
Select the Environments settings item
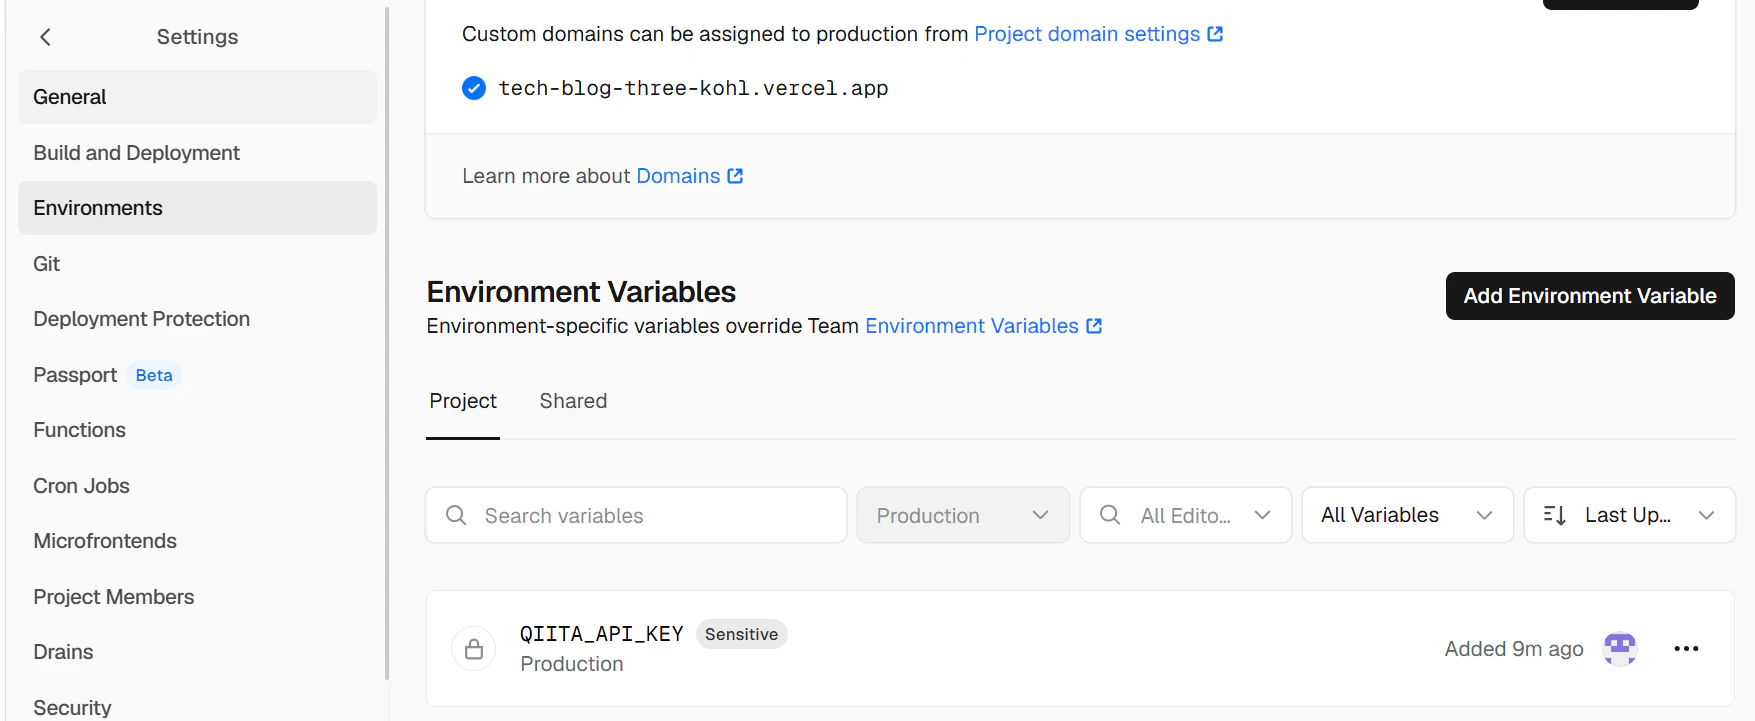(x=197, y=208)
